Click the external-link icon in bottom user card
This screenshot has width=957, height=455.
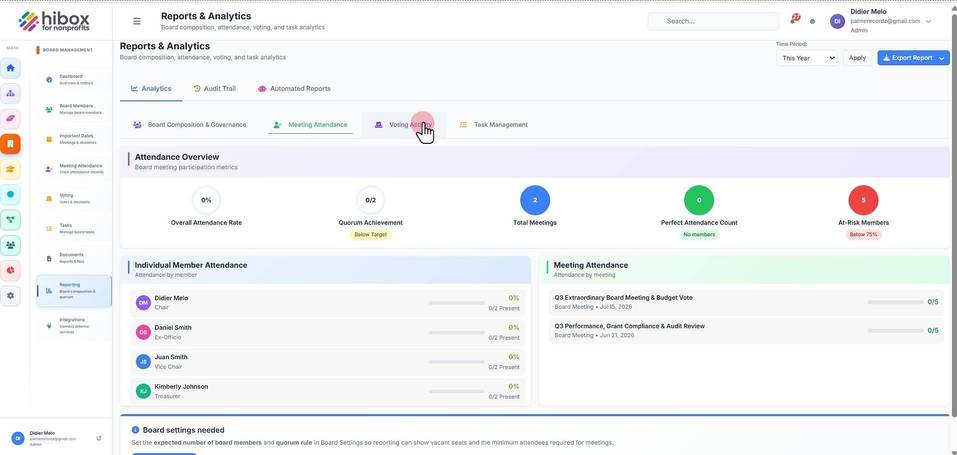[99, 439]
